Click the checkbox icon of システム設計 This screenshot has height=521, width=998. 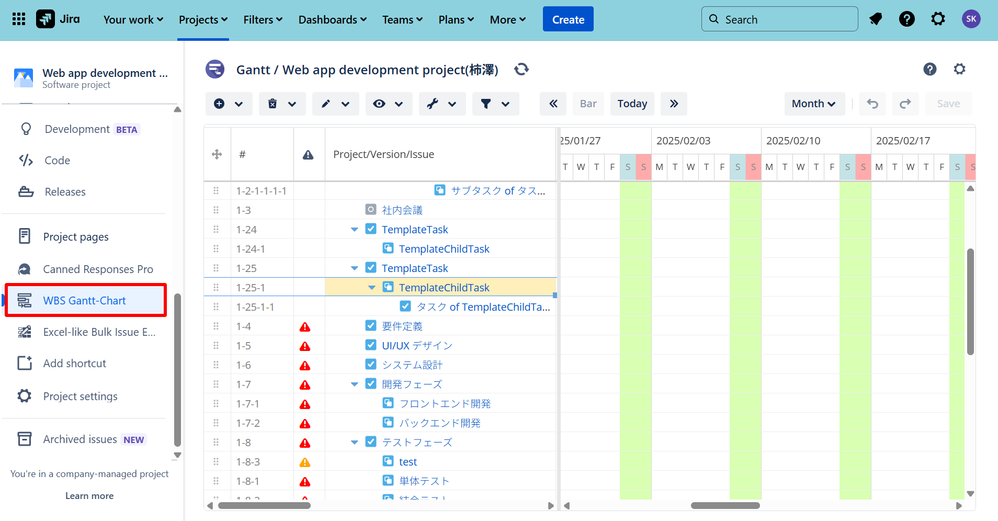[x=371, y=365]
